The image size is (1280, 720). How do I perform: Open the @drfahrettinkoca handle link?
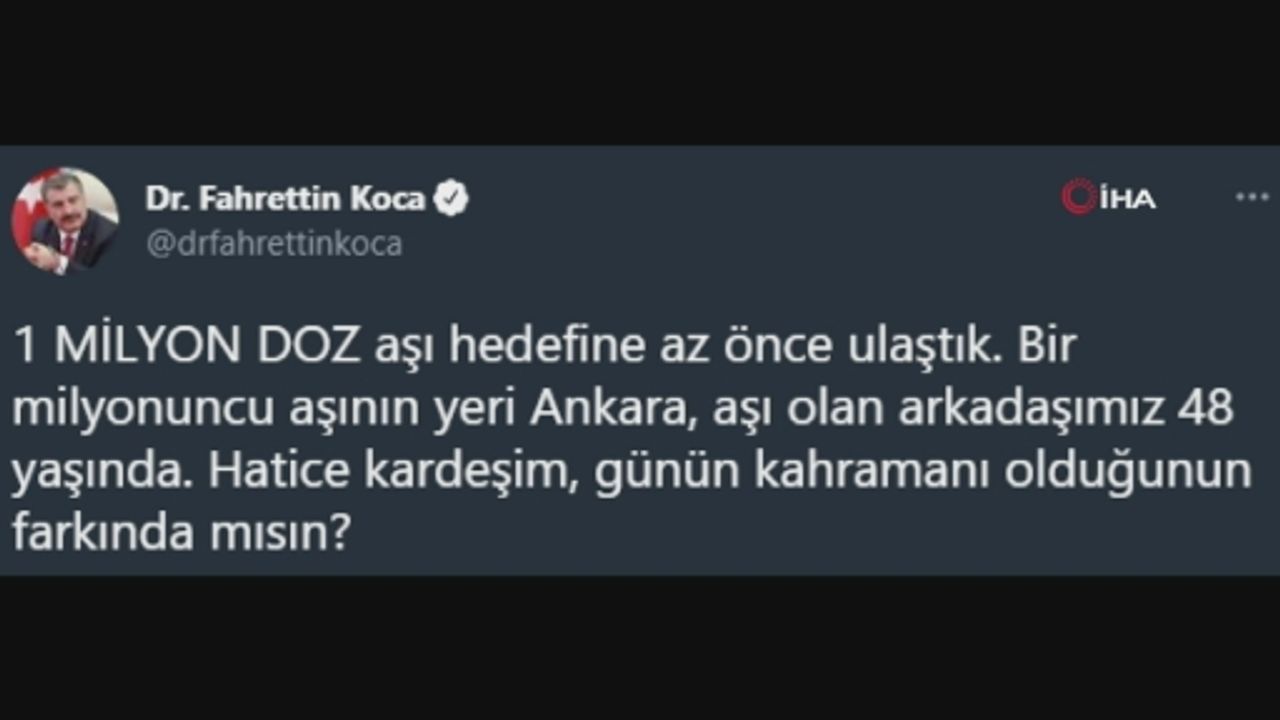[274, 244]
